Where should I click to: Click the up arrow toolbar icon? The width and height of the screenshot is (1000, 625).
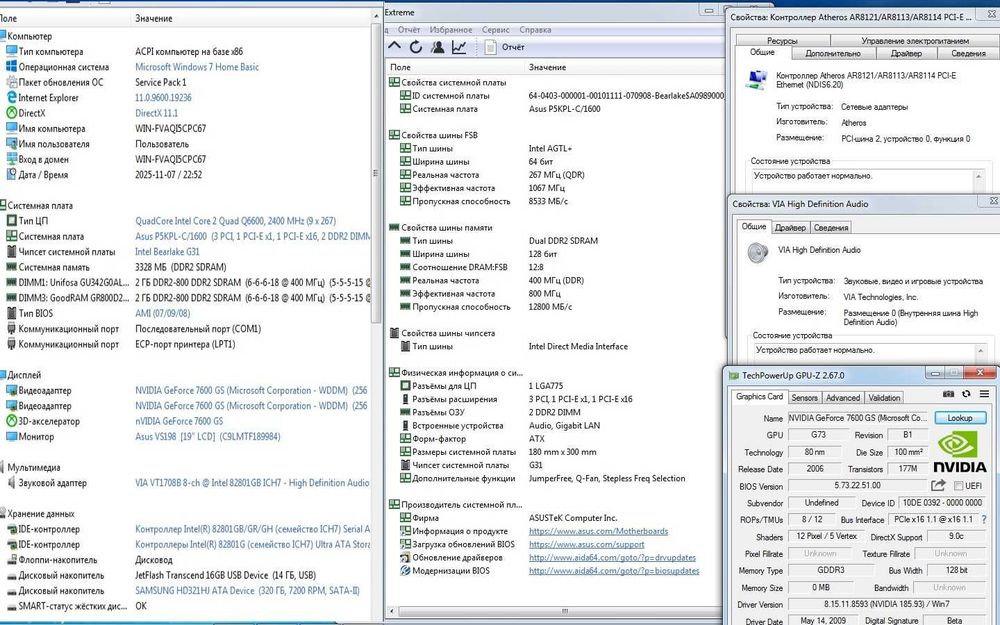pos(394,47)
